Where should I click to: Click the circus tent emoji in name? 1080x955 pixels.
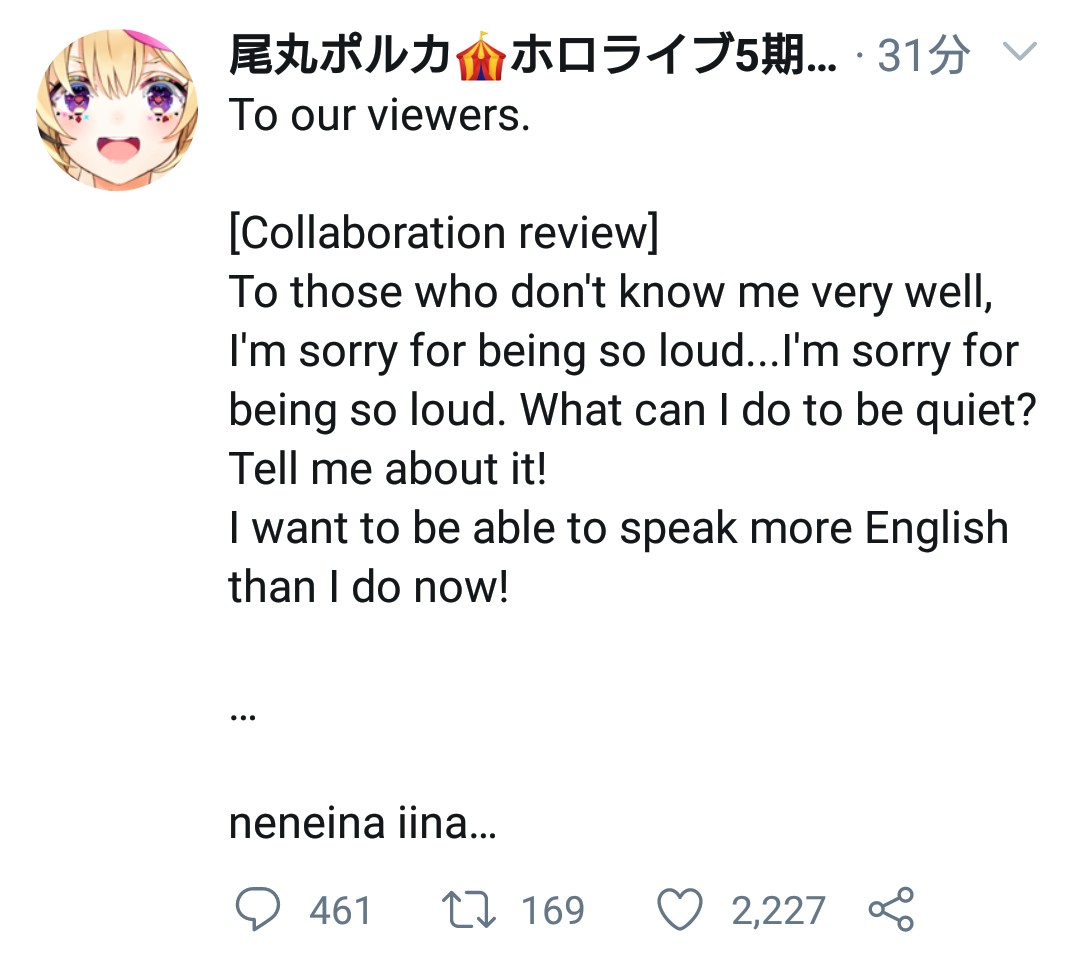point(481,55)
